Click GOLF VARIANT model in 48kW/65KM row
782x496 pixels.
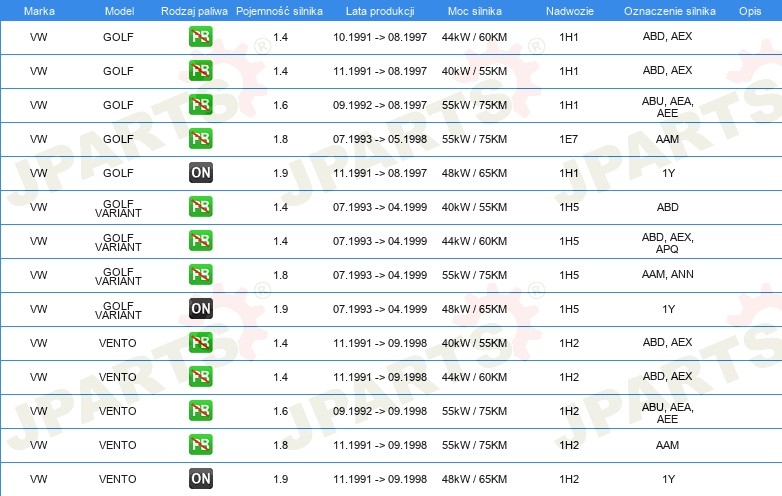[x=118, y=310]
